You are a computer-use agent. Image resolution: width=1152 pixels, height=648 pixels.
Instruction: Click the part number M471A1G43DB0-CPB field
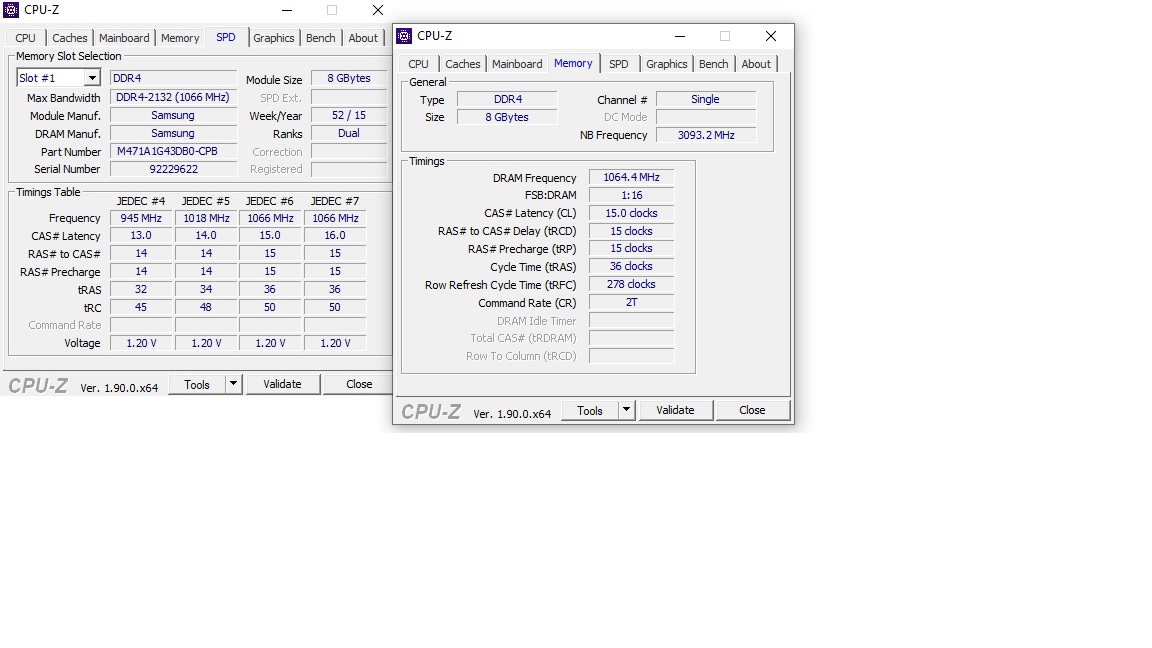click(173, 151)
